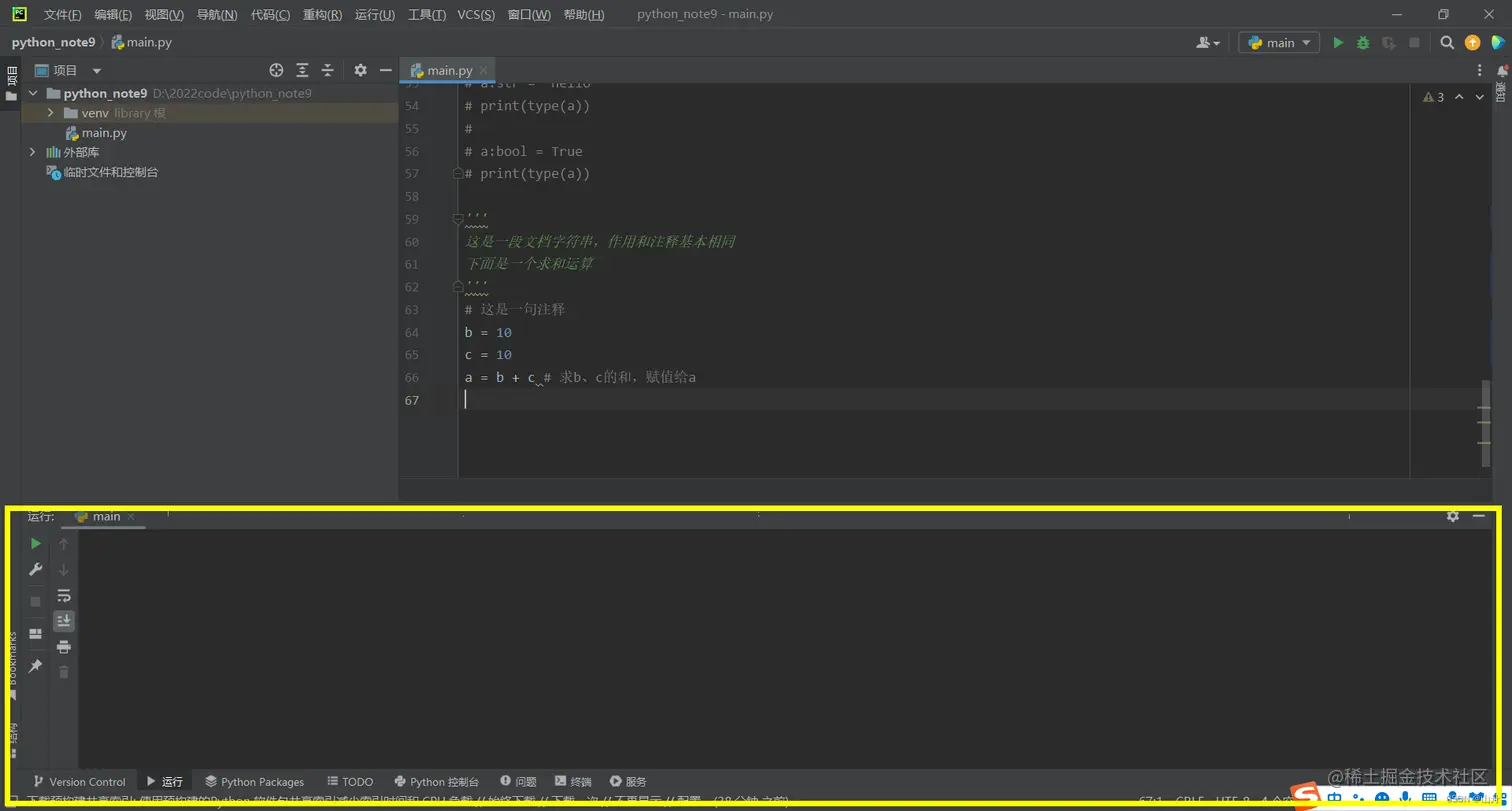Screen dimensions: 1512x811
Task: Expand all items in Project panel
Action: pyautogui.click(x=303, y=70)
